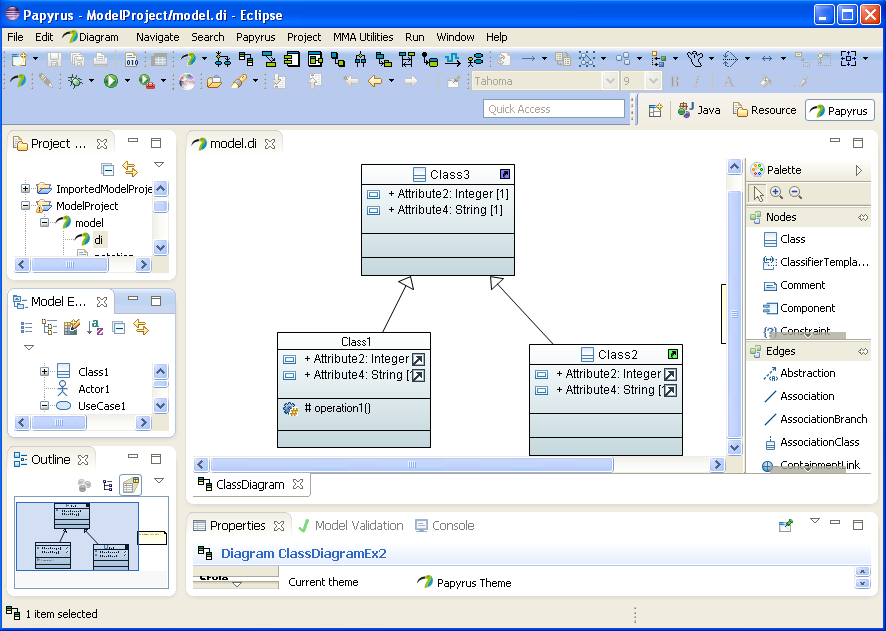Screen dimensions: 886x631
Task: Open the Navigate menu
Action: click(158, 37)
